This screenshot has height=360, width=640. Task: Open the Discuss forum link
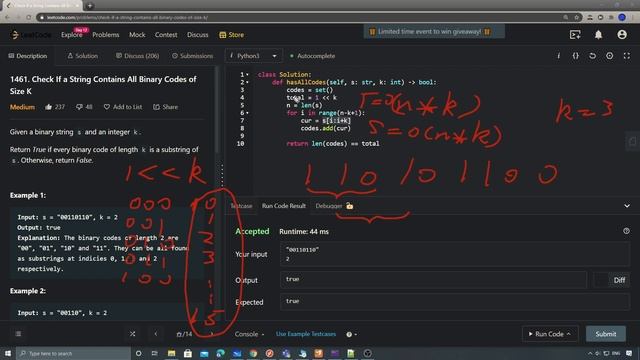(x=198, y=35)
